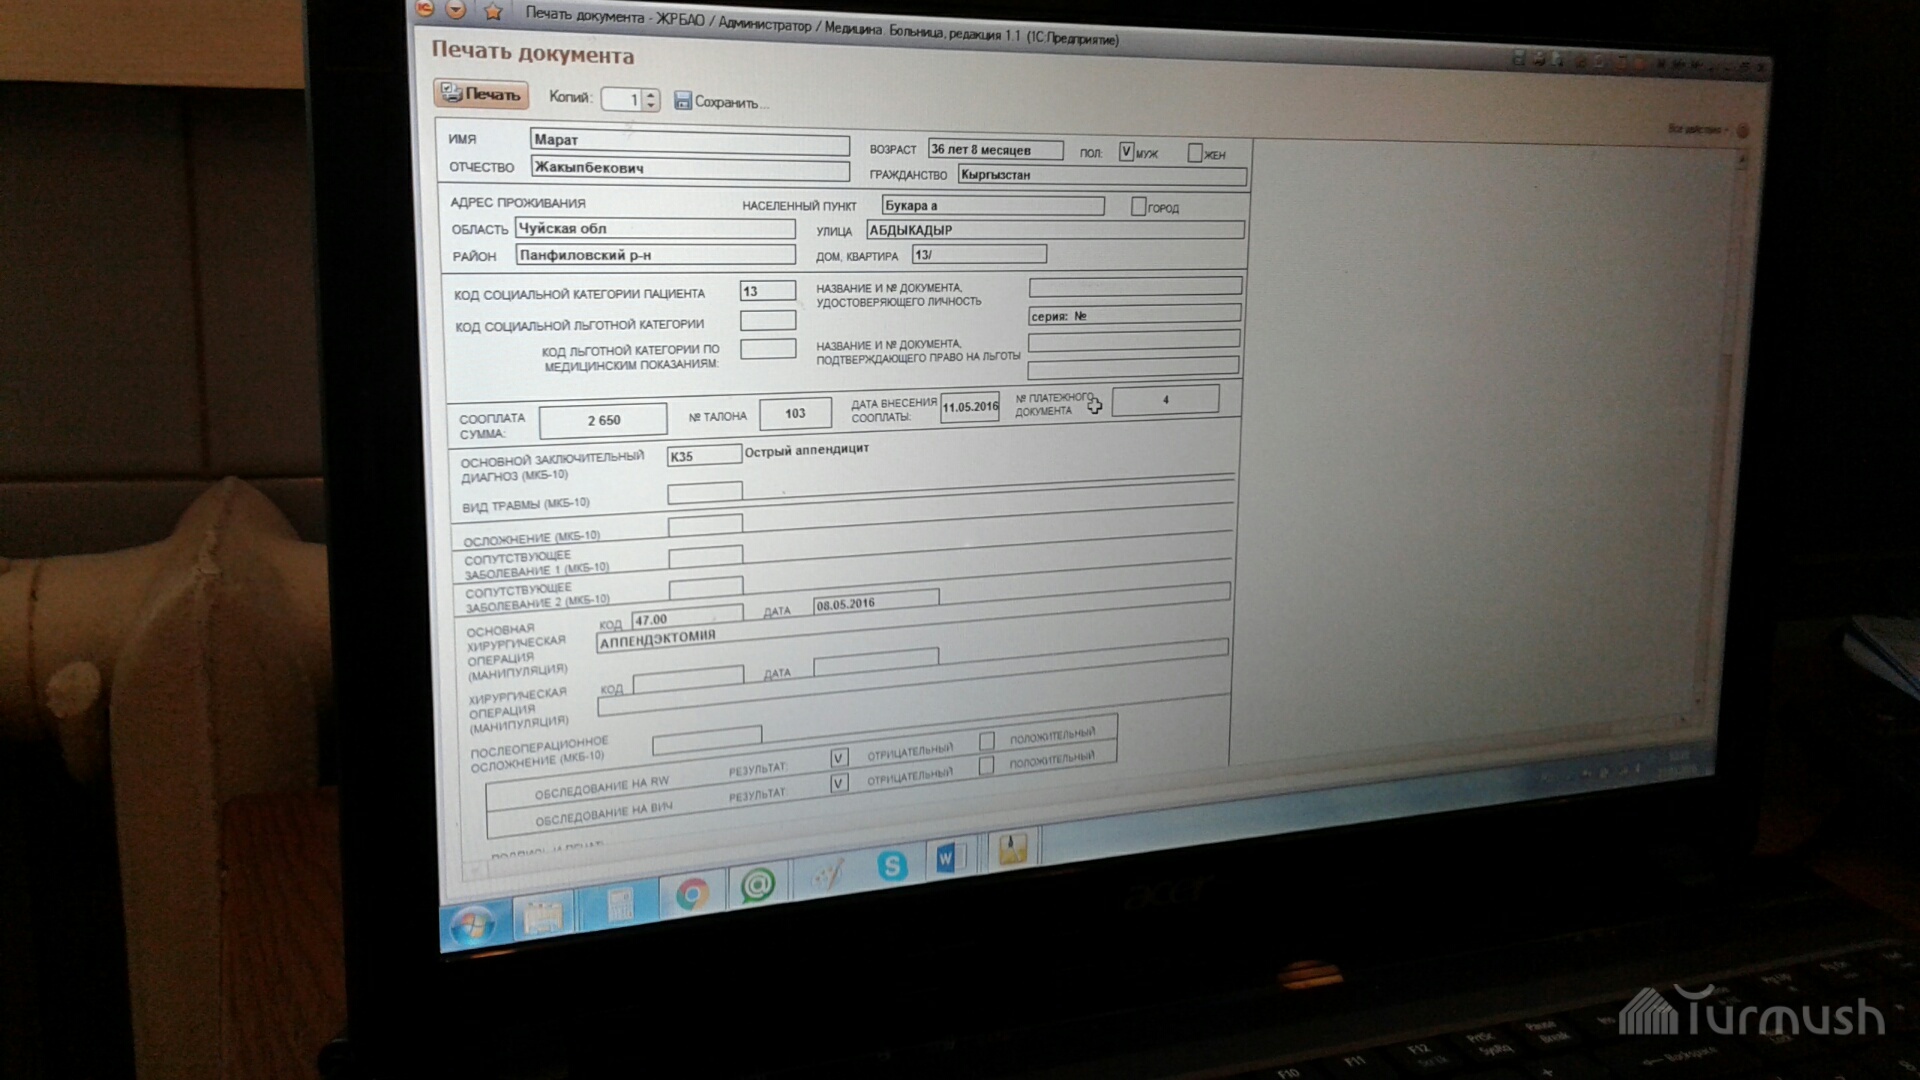The height and width of the screenshot is (1080, 1920).
Task: Click Сохранить floppy-disk save button
Action: coord(683,101)
